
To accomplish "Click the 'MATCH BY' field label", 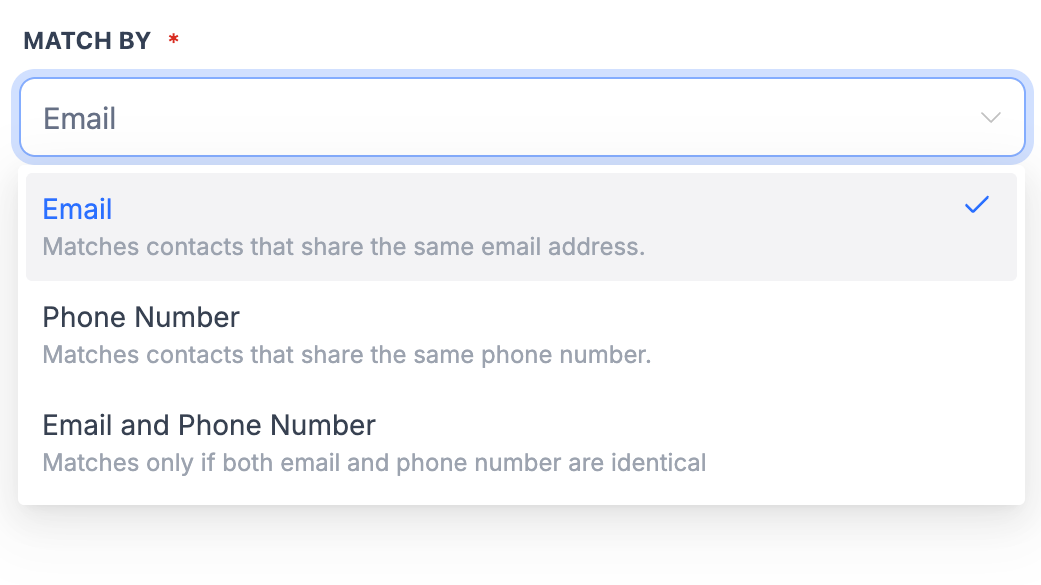I will coord(87,41).
